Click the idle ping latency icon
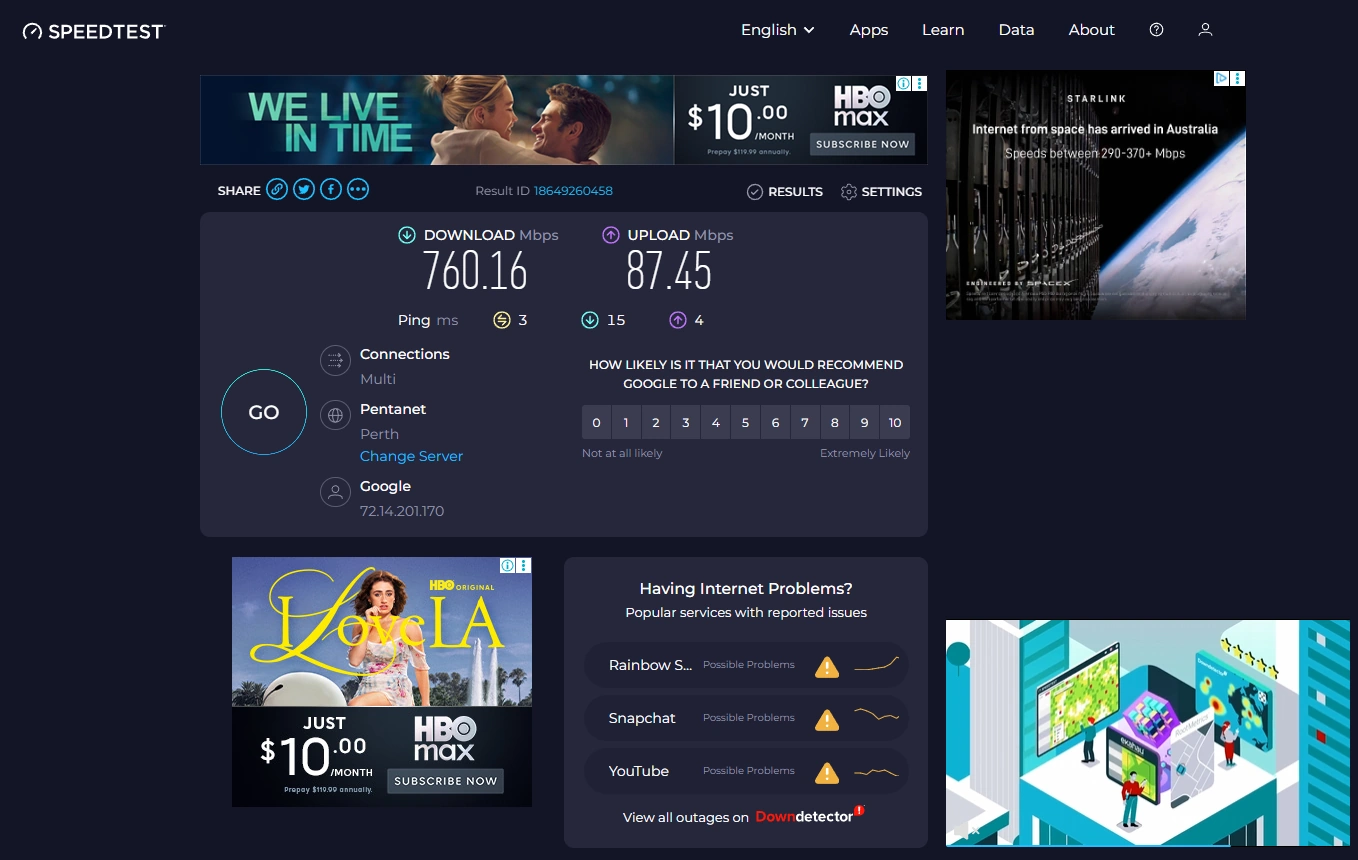 [x=502, y=320]
